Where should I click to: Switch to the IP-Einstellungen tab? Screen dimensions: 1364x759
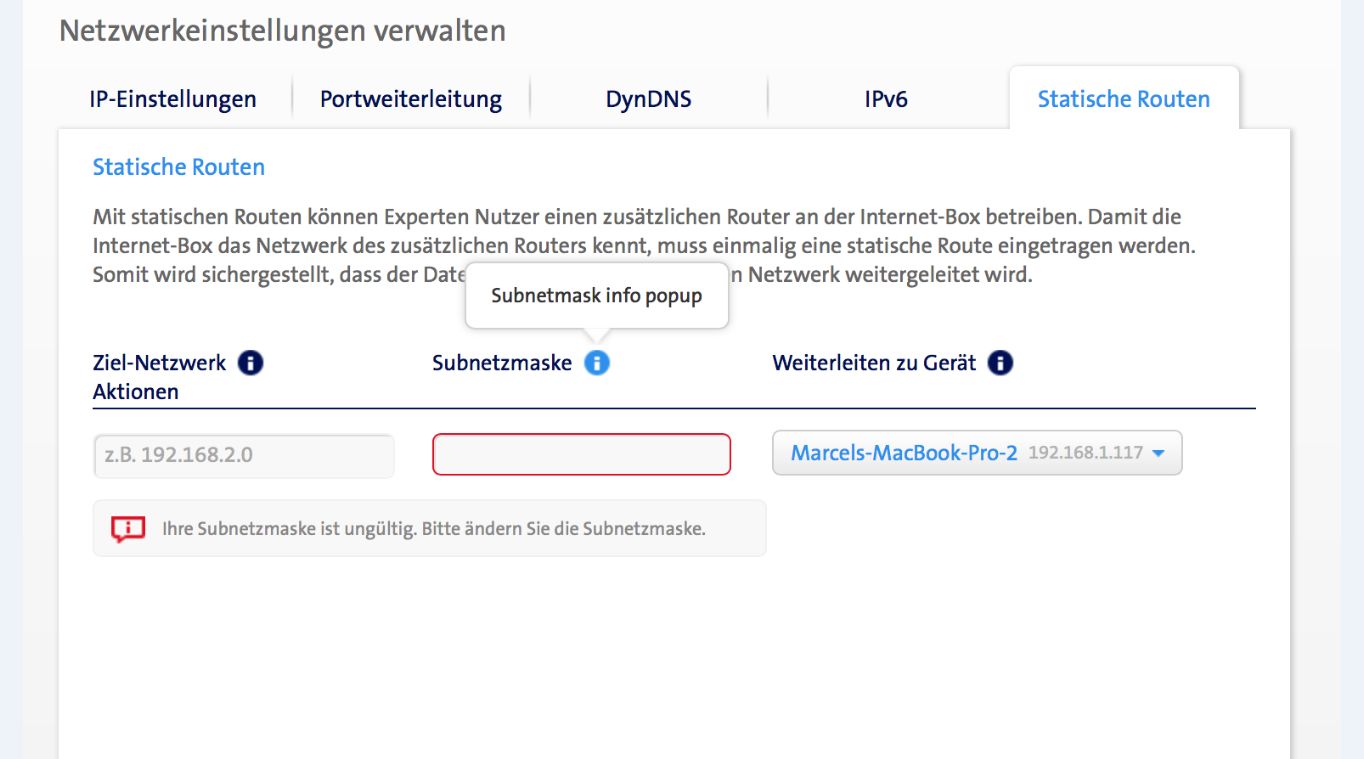173,99
